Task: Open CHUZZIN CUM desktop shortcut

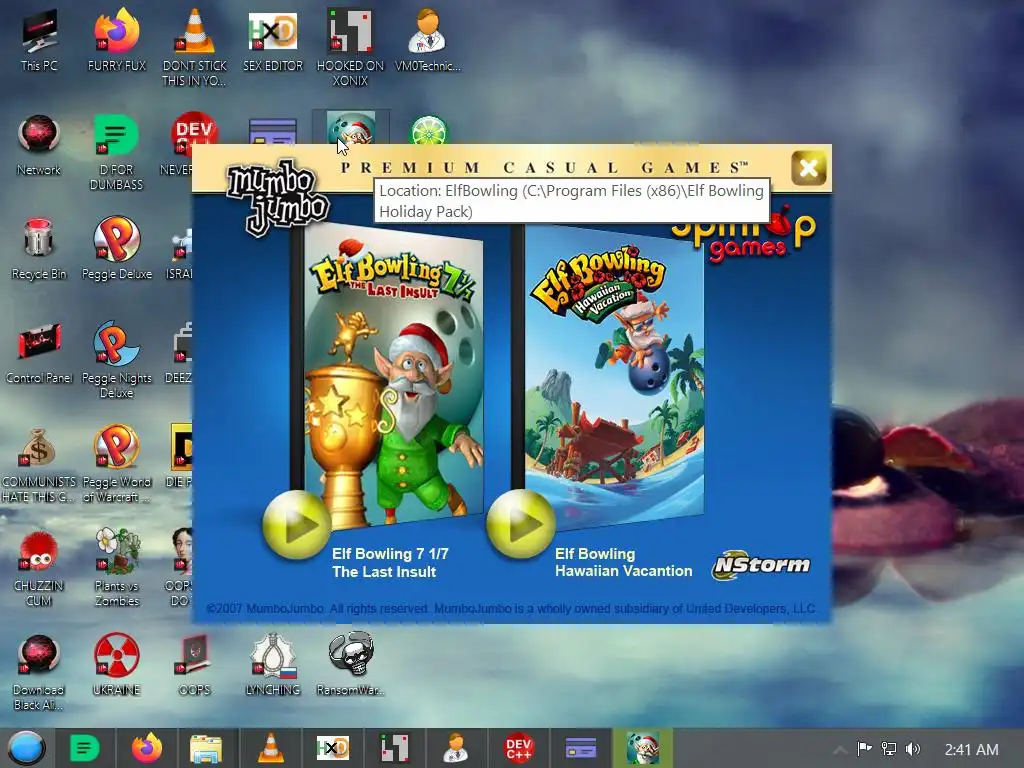Action: (39, 568)
